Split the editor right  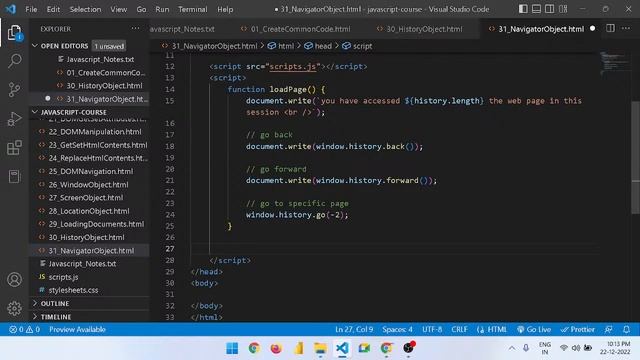(x=610, y=28)
